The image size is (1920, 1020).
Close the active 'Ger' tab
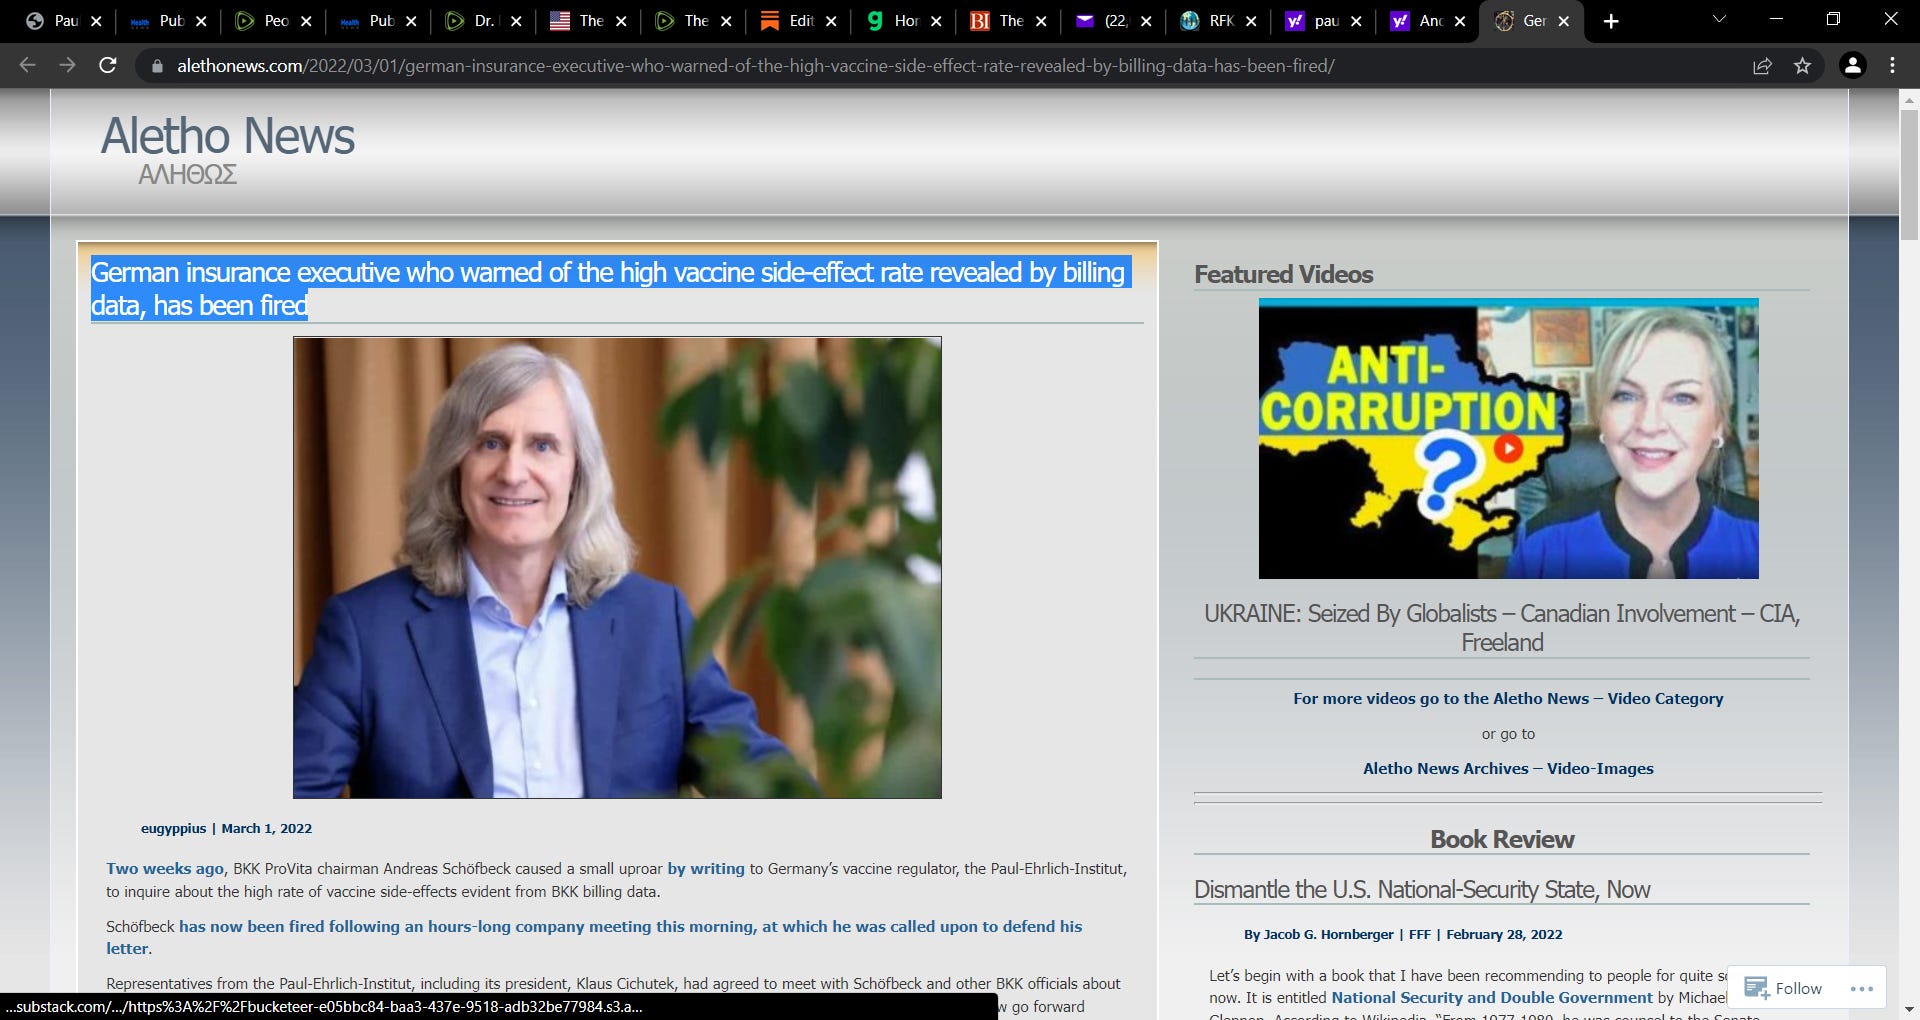tap(1564, 21)
